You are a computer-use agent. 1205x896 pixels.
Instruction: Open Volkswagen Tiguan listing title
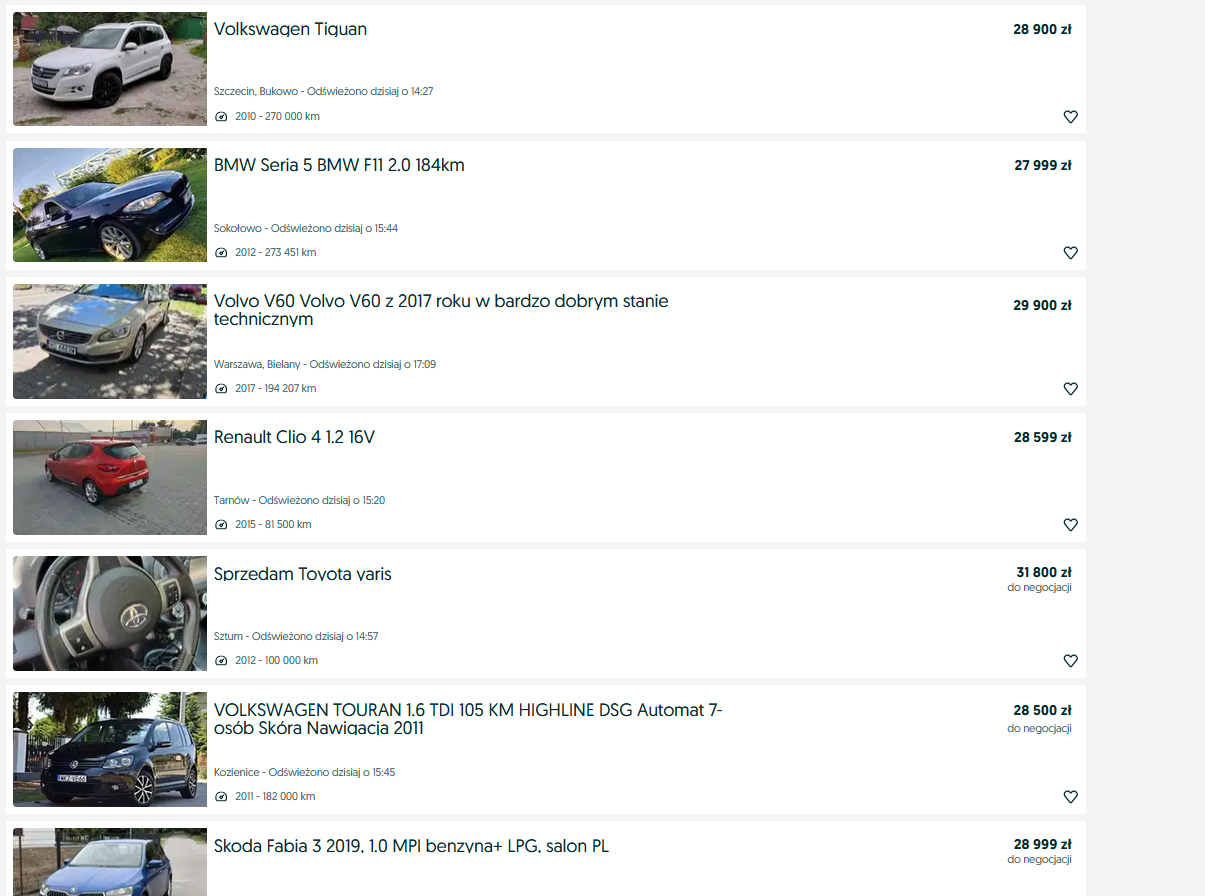point(290,29)
